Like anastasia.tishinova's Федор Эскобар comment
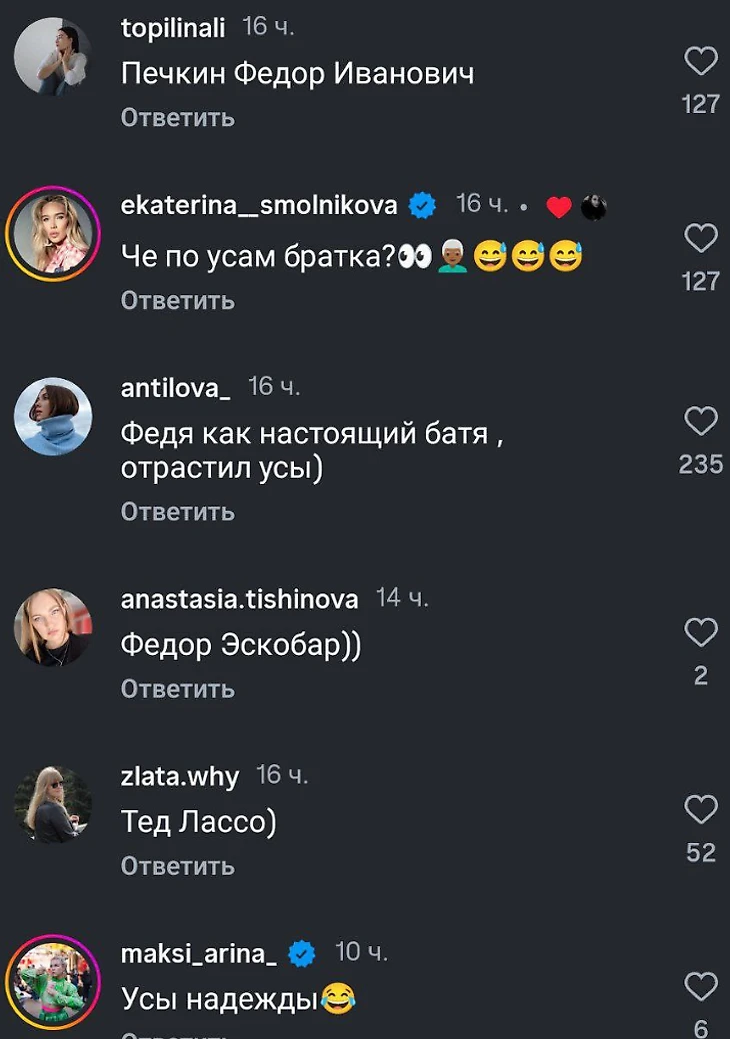The width and height of the screenshot is (730, 1039). click(701, 633)
